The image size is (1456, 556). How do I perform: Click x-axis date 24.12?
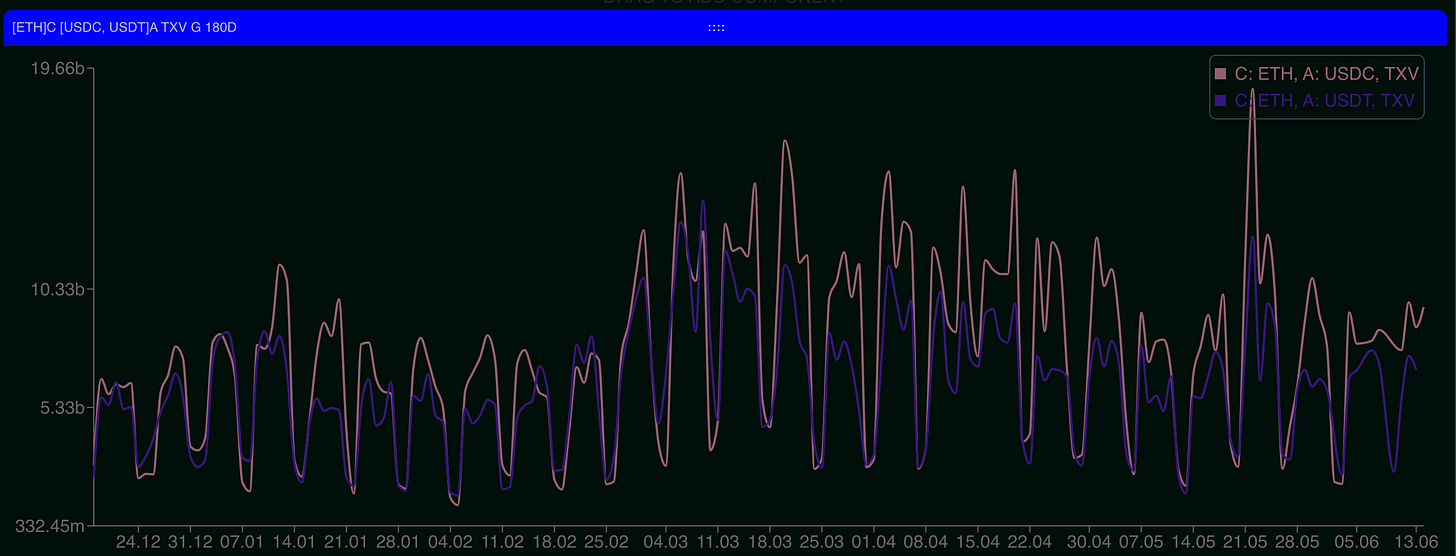pos(138,542)
